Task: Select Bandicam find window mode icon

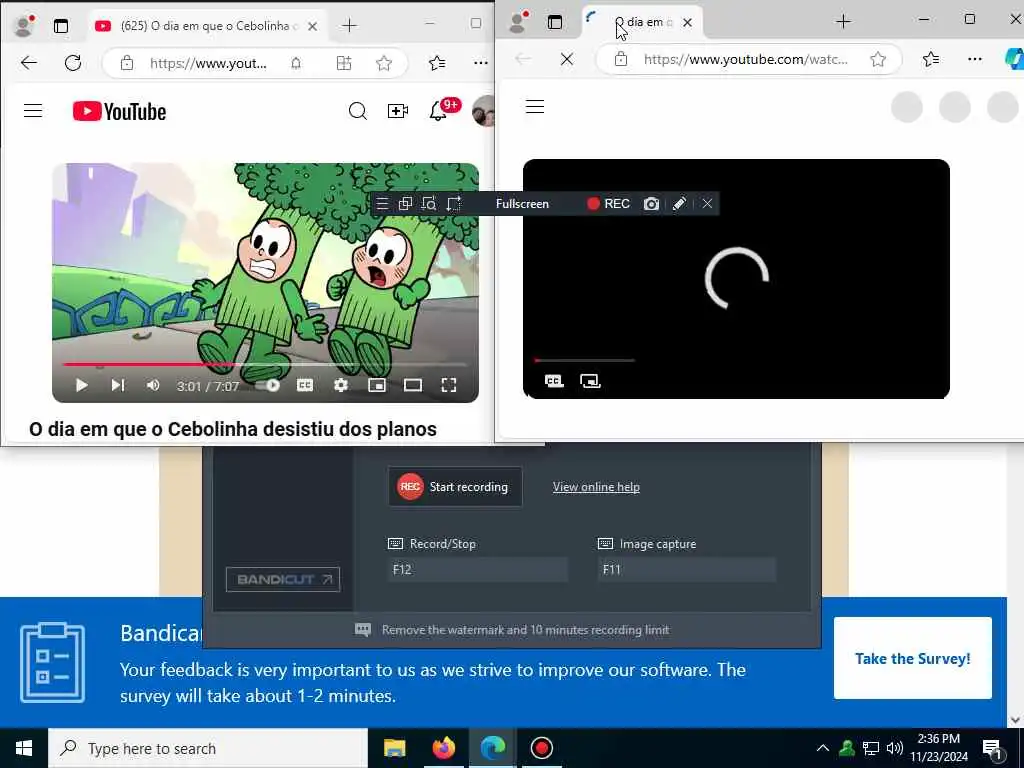Action: [429, 204]
